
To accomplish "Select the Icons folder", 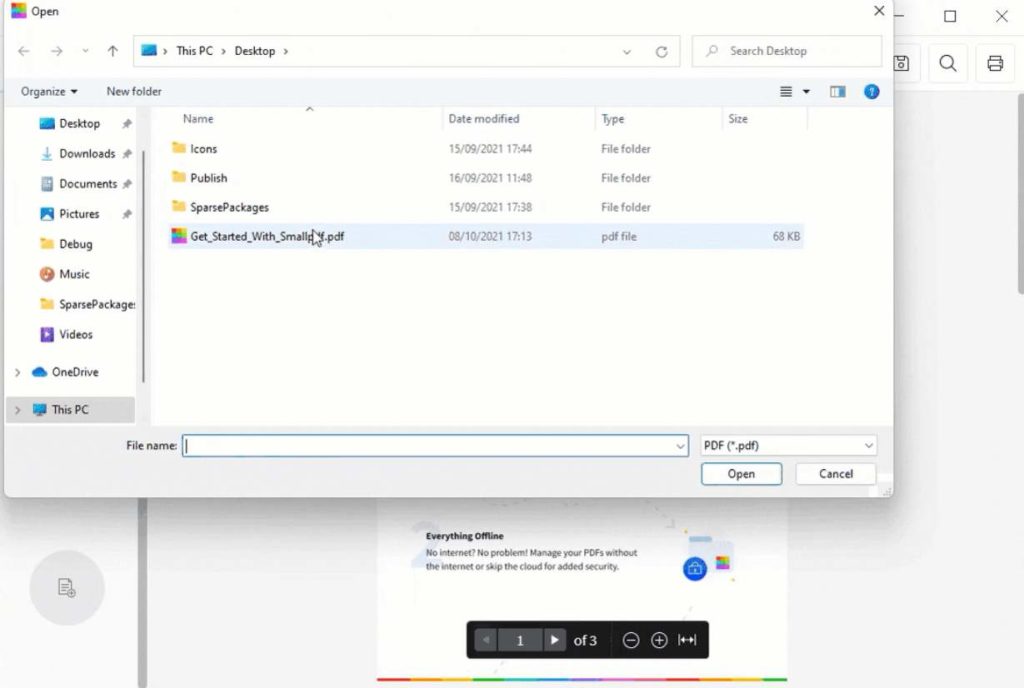I will click(x=486, y=149).
